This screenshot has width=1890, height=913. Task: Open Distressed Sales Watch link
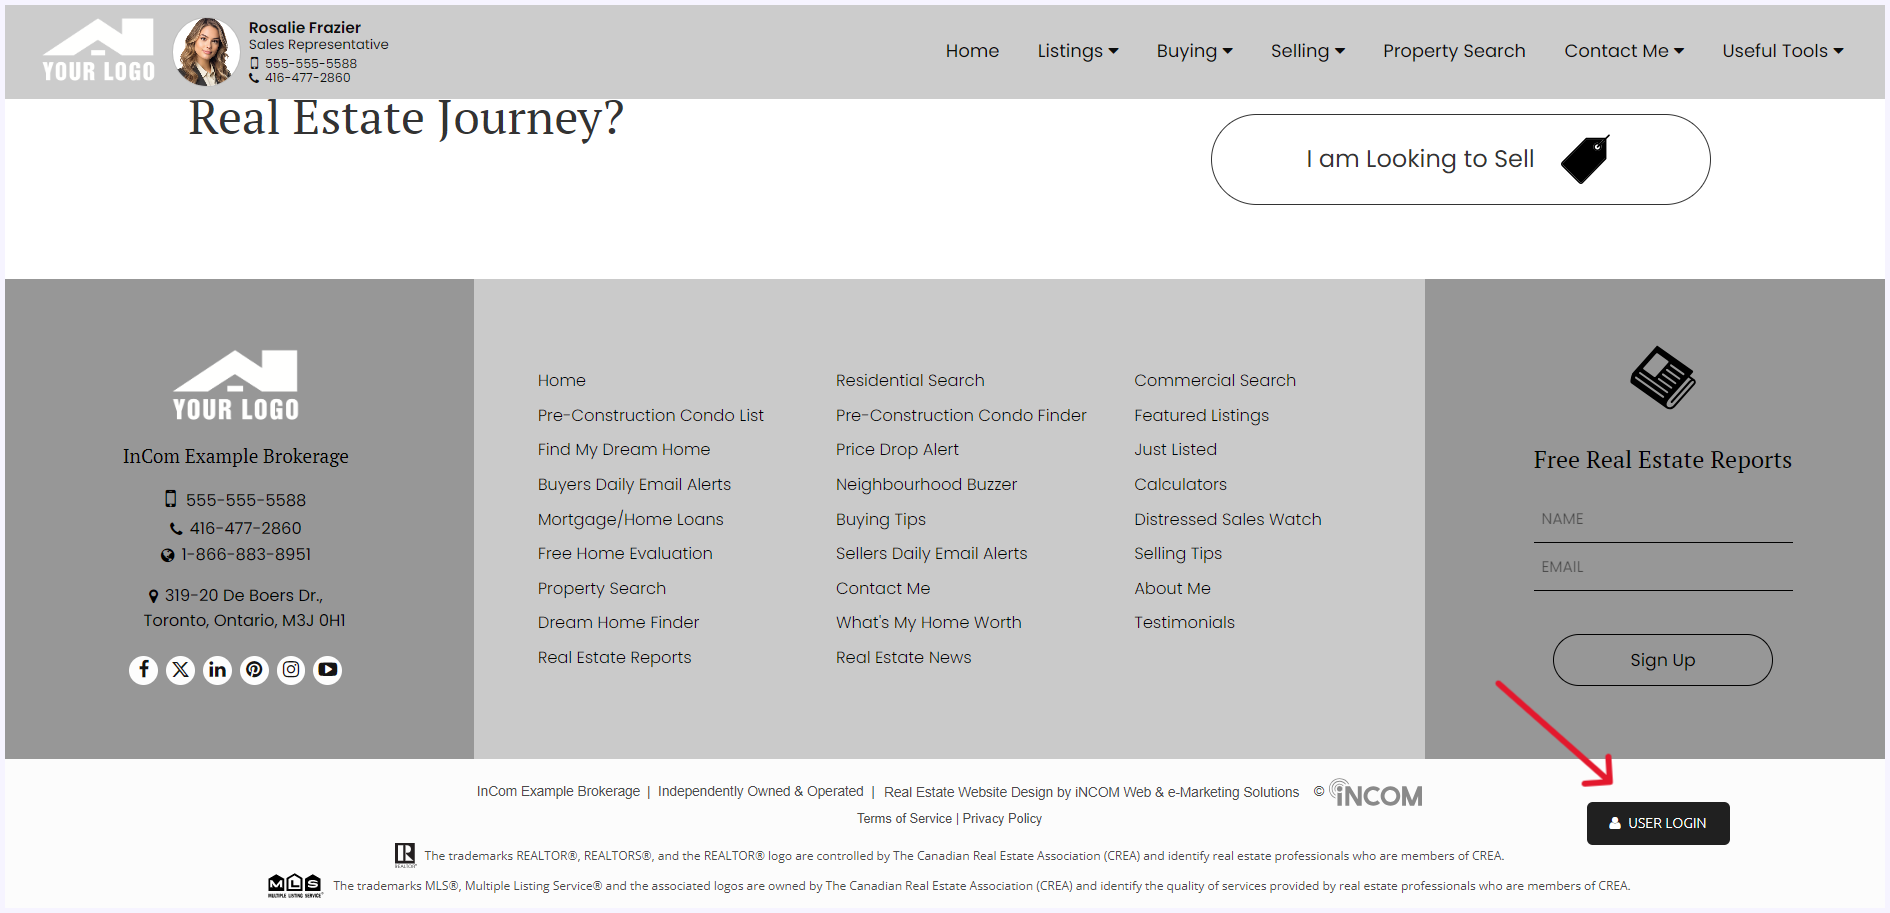pyautogui.click(x=1227, y=519)
